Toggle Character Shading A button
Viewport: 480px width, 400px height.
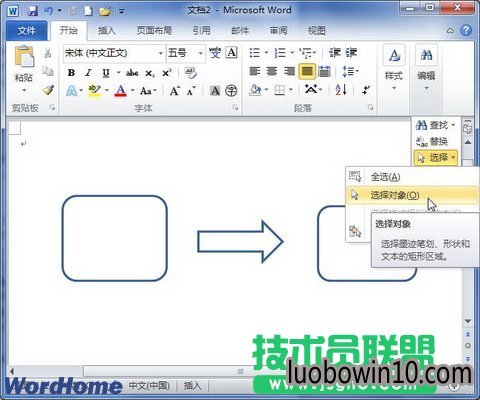(x=215, y=90)
